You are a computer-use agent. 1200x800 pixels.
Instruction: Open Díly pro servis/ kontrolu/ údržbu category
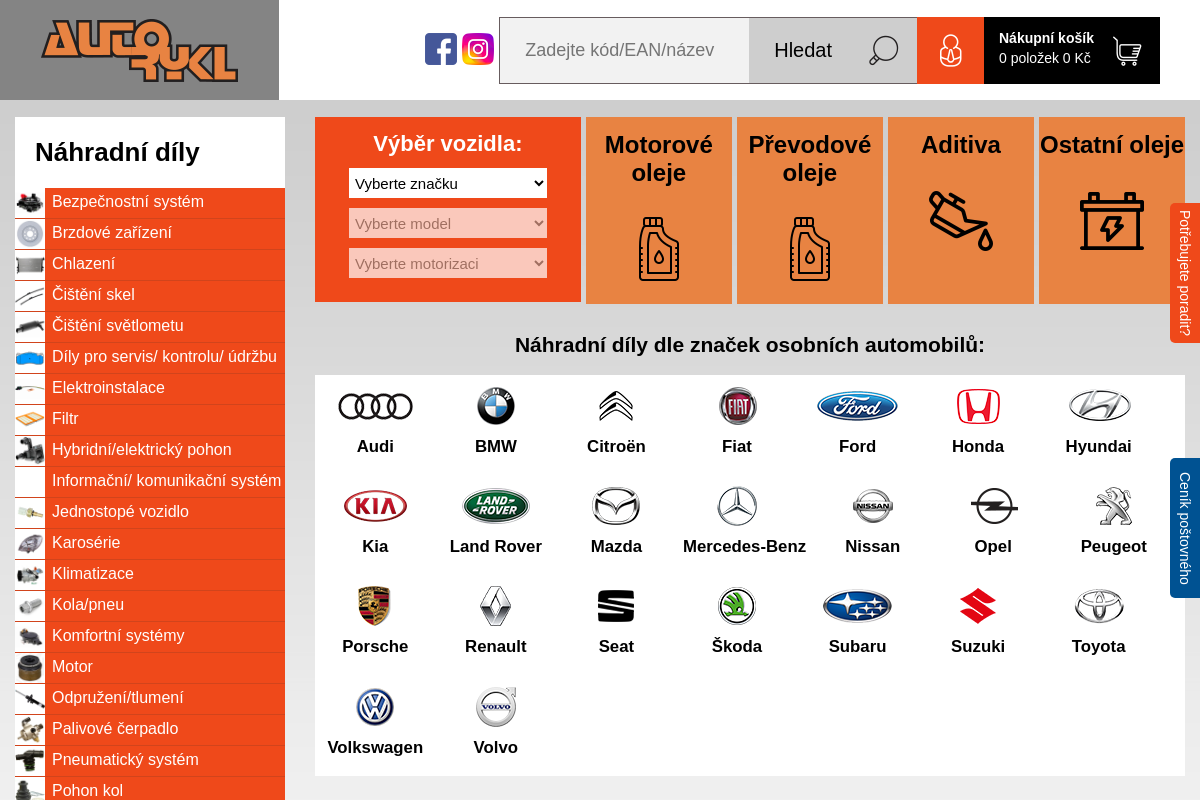click(150, 358)
